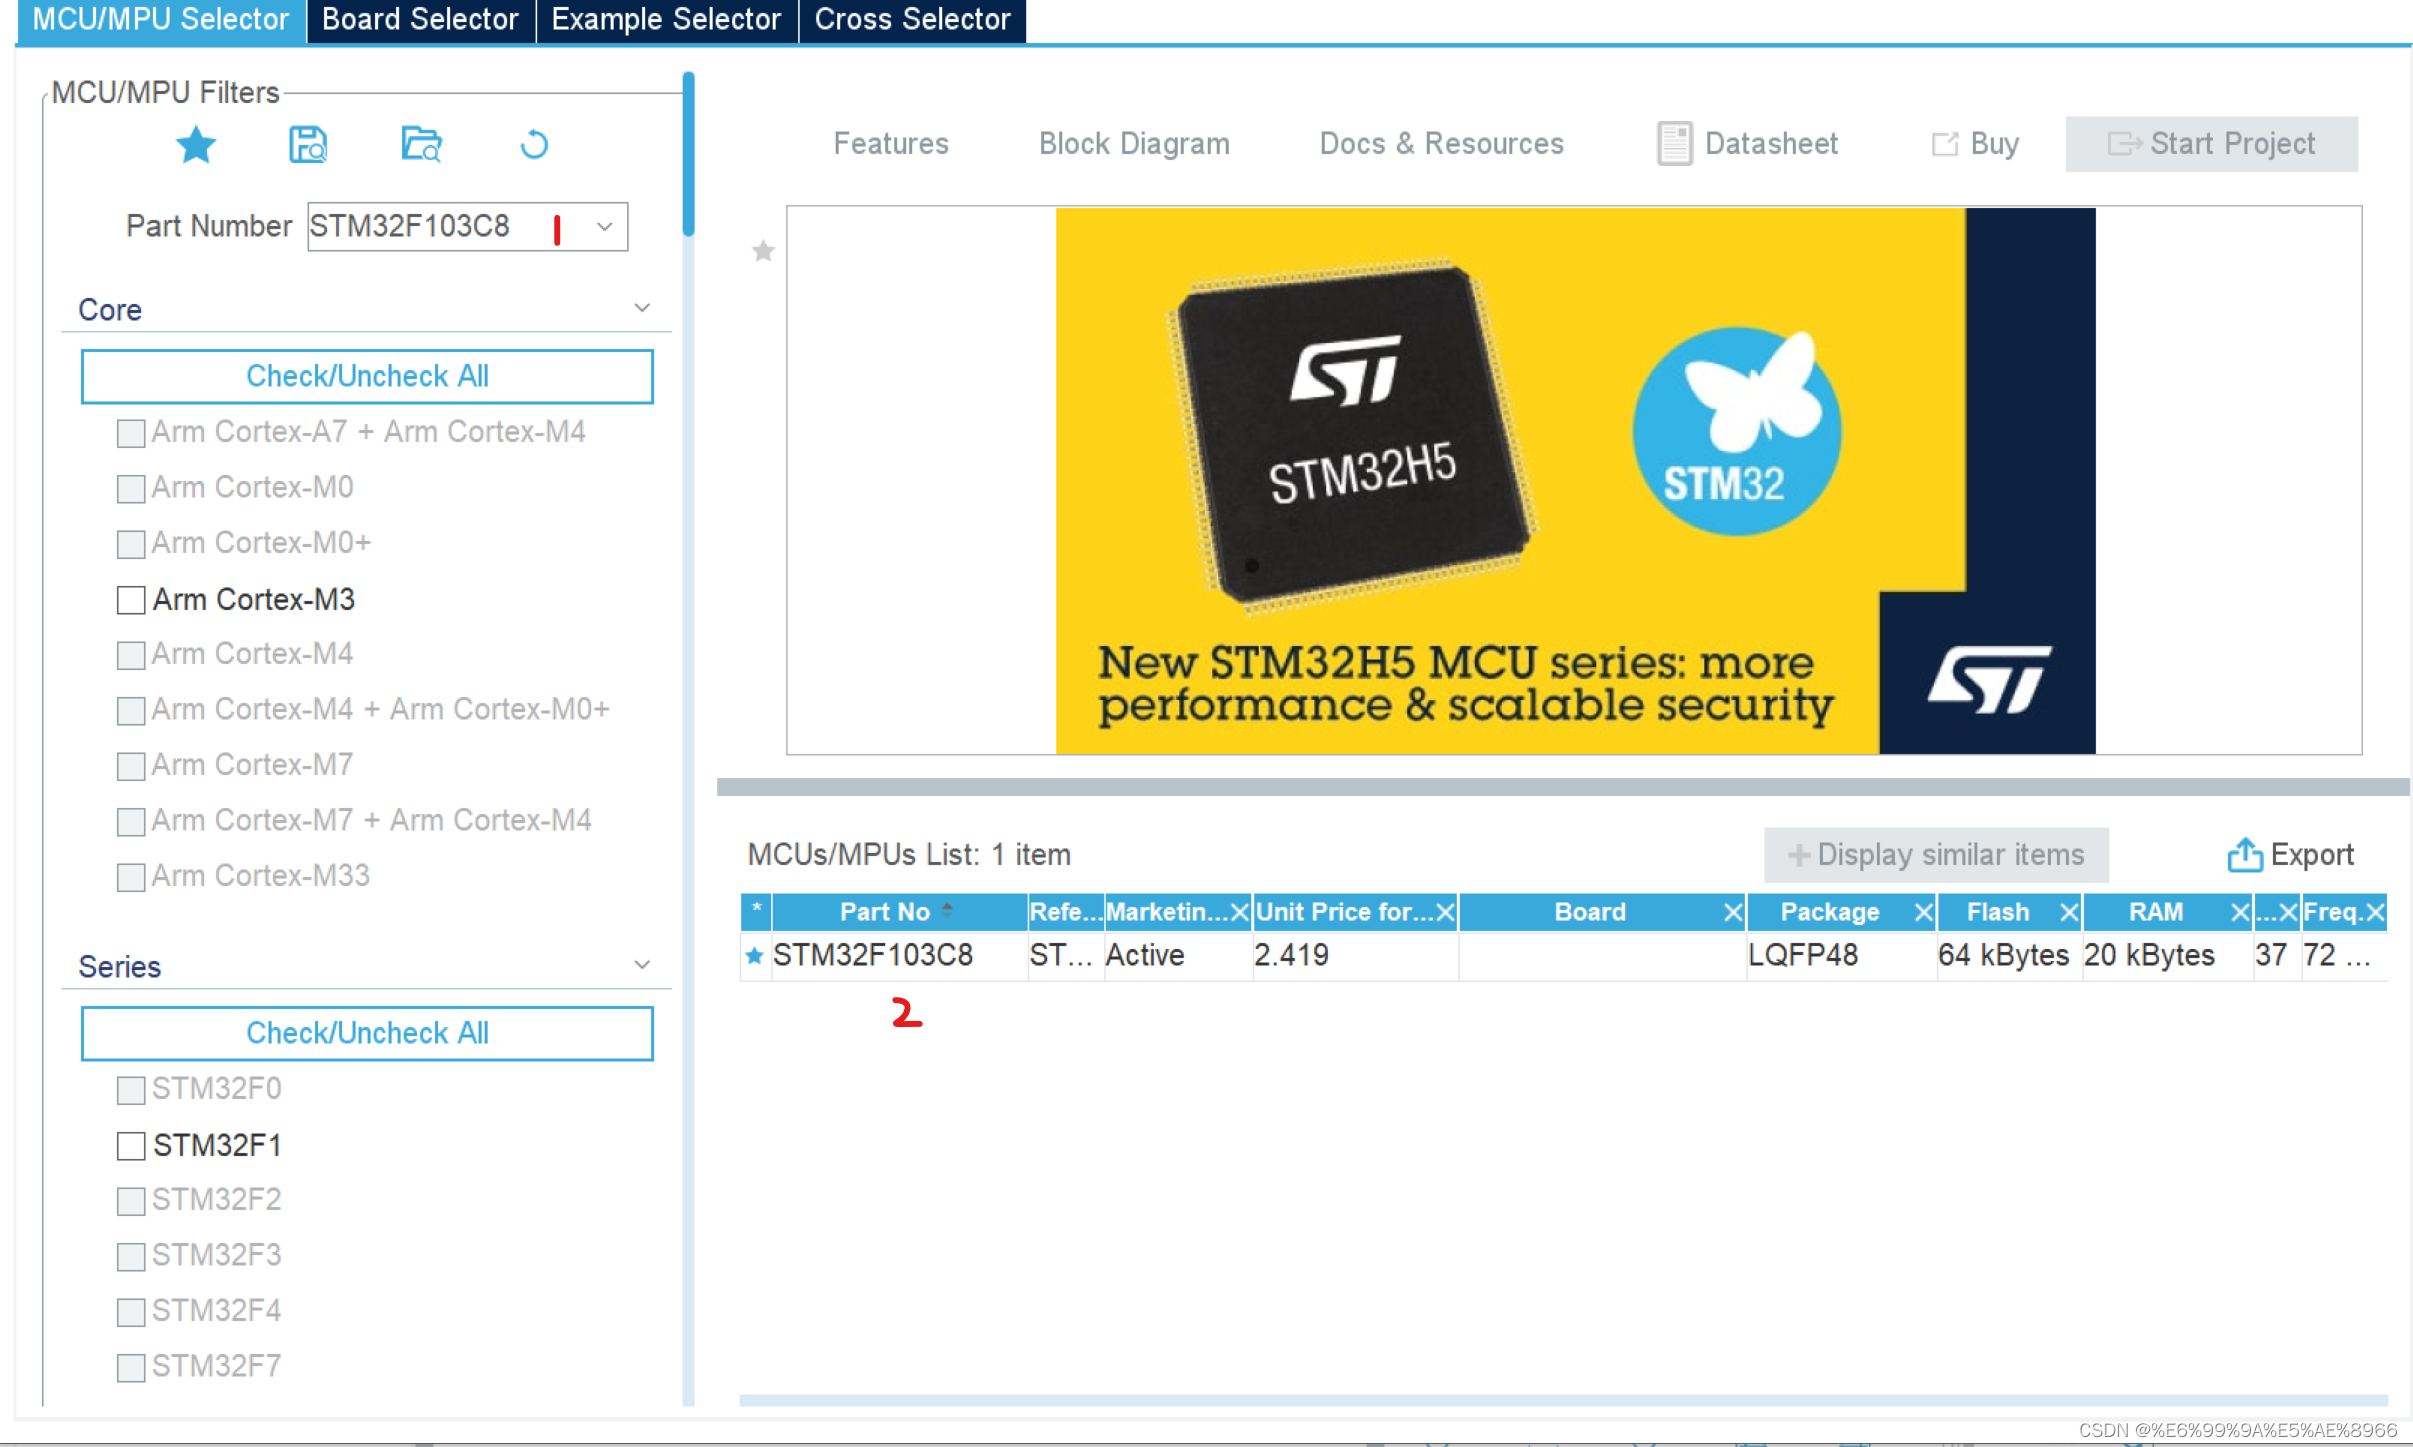Remove the Unit Price column
Screen dimensions: 2413x1447
tap(1445, 912)
